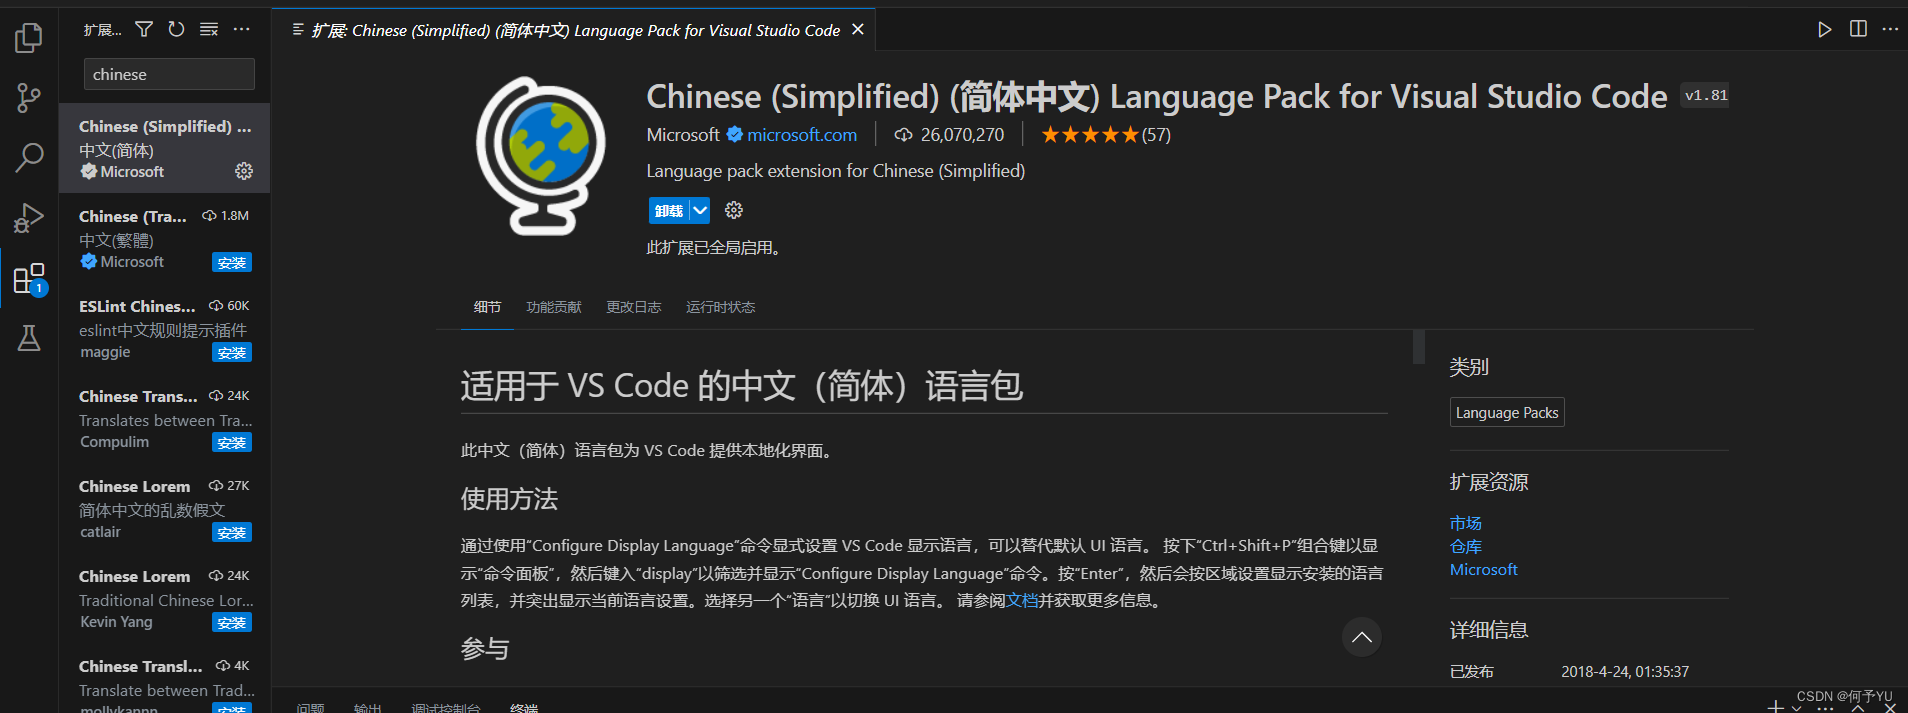1908x713 pixels.
Task: Close the Chinese Language Pack editor tab
Action: [x=857, y=30]
